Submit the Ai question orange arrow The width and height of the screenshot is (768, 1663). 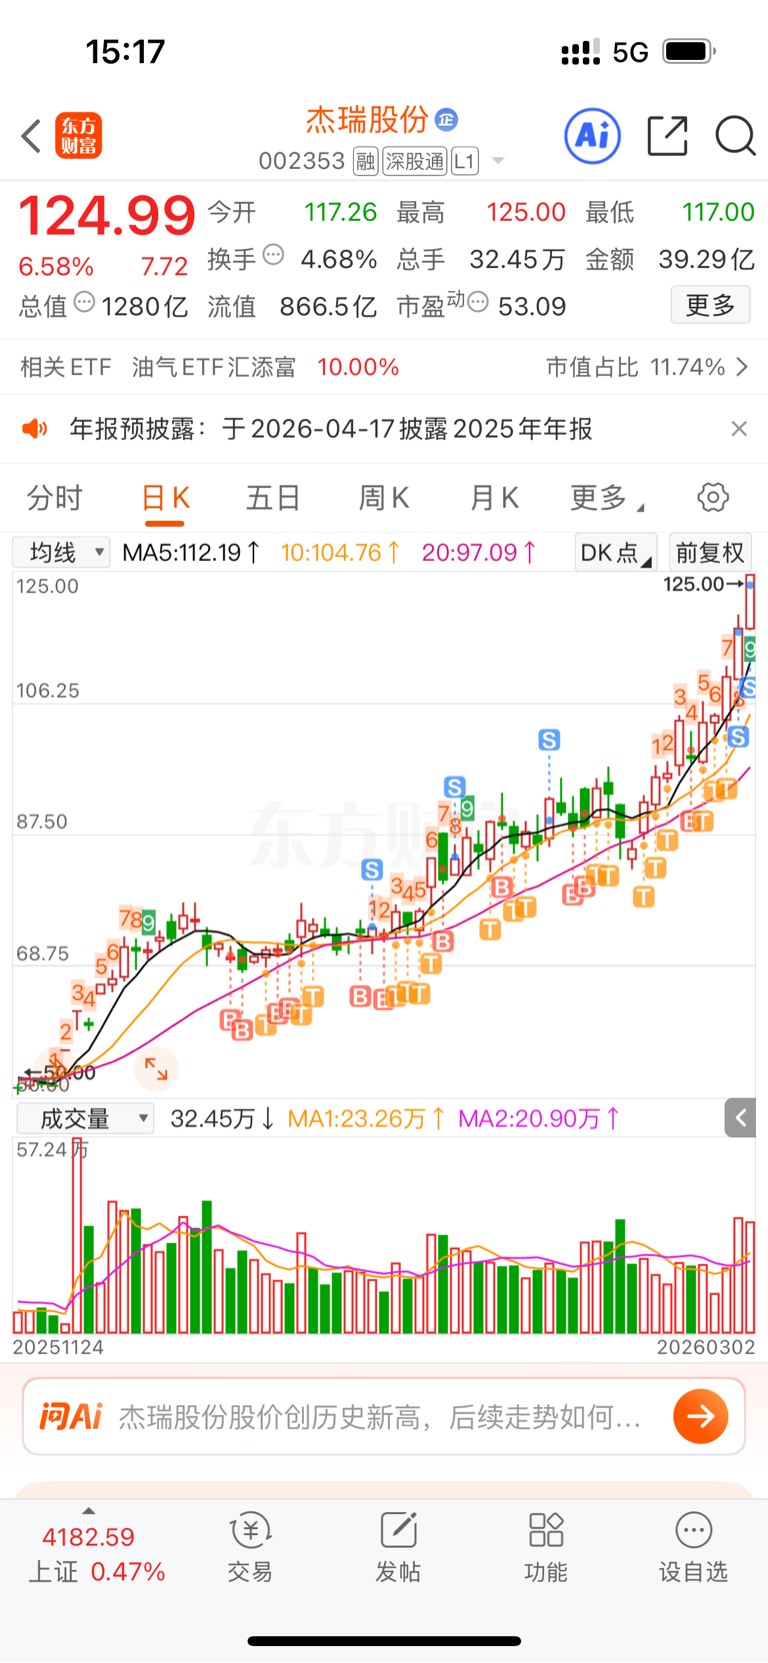[x=700, y=1416]
